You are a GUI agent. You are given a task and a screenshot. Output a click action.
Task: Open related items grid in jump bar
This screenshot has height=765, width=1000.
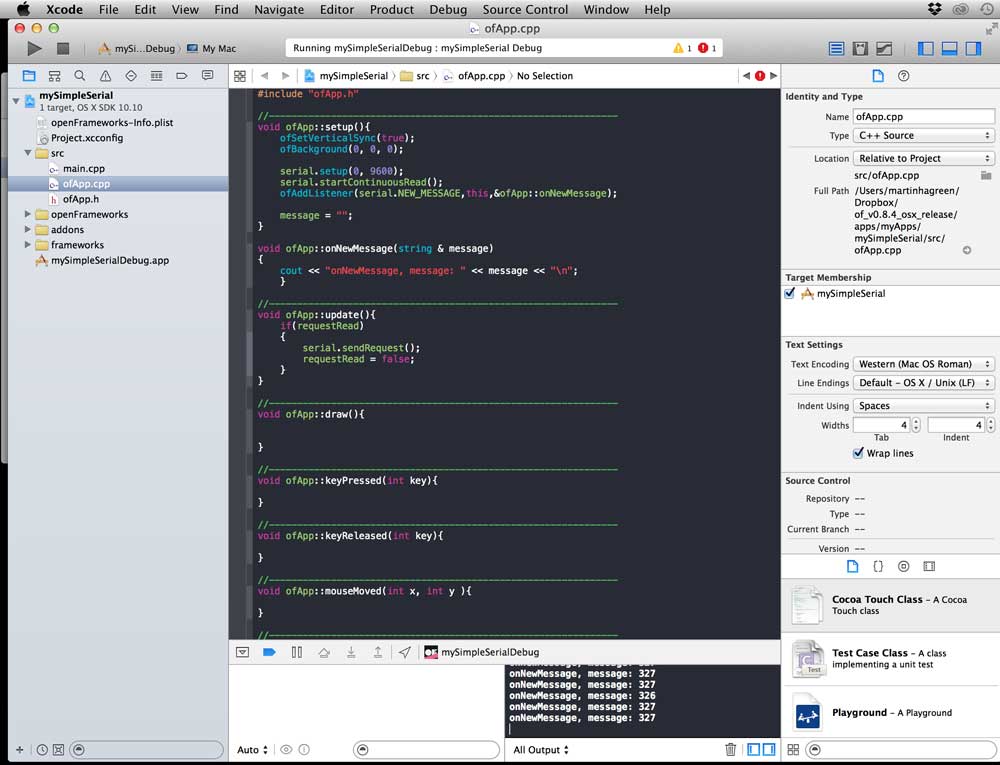click(240, 76)
